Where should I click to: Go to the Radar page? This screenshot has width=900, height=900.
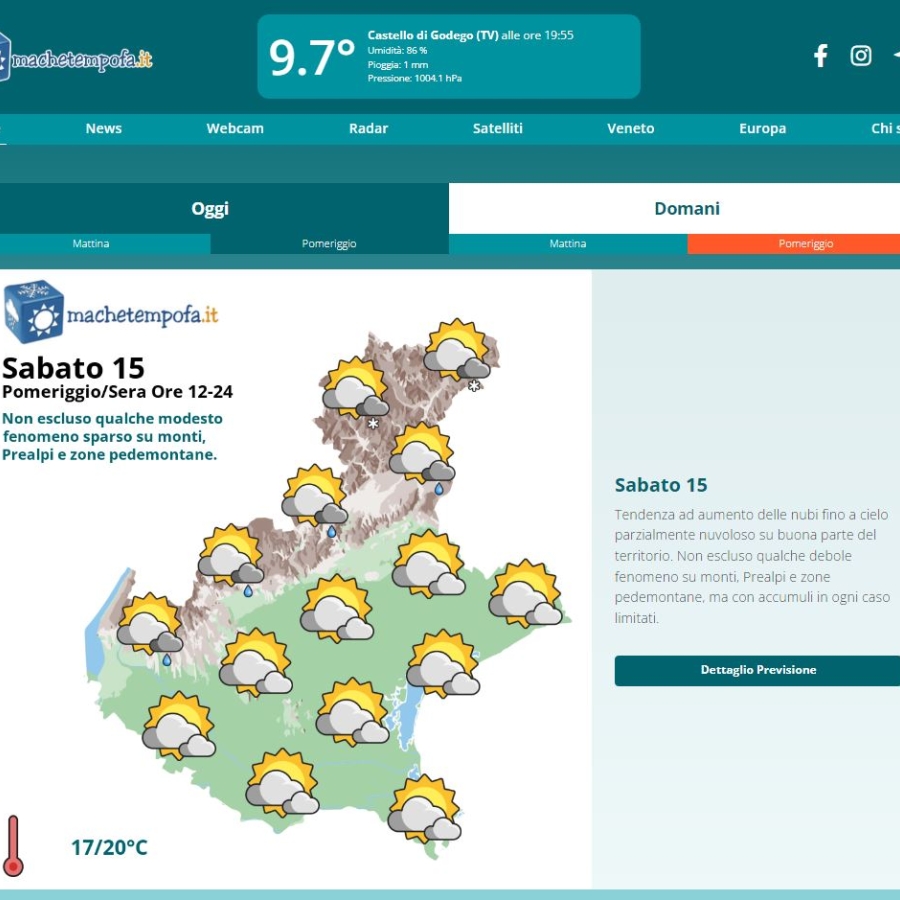(x=368, y=128)
